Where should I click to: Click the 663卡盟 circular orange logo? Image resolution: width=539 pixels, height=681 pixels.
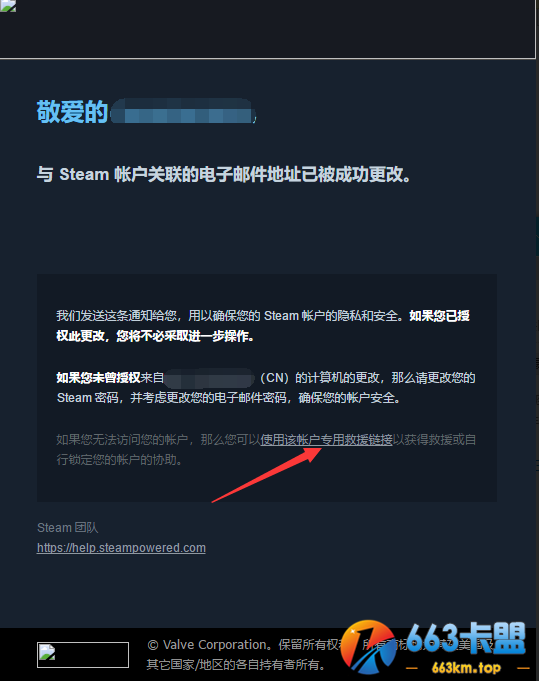click(368, 646)
